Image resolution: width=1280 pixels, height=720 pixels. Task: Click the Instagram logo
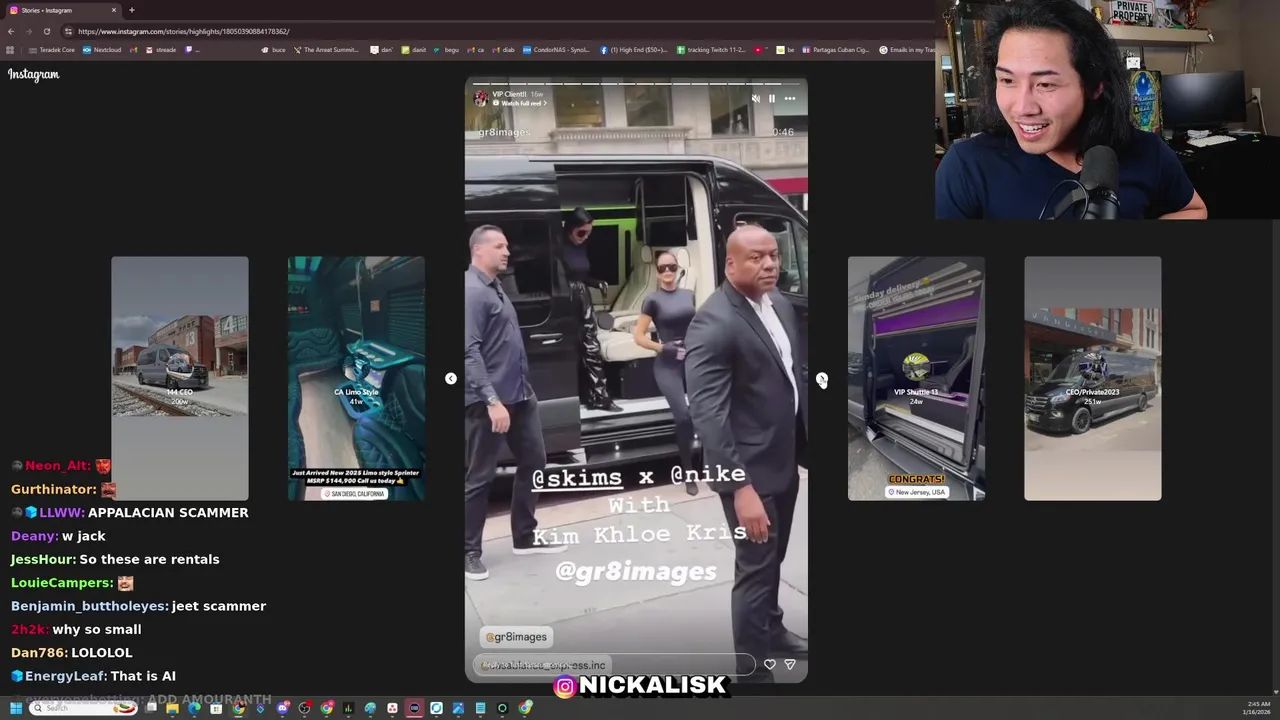click(34, 74)
